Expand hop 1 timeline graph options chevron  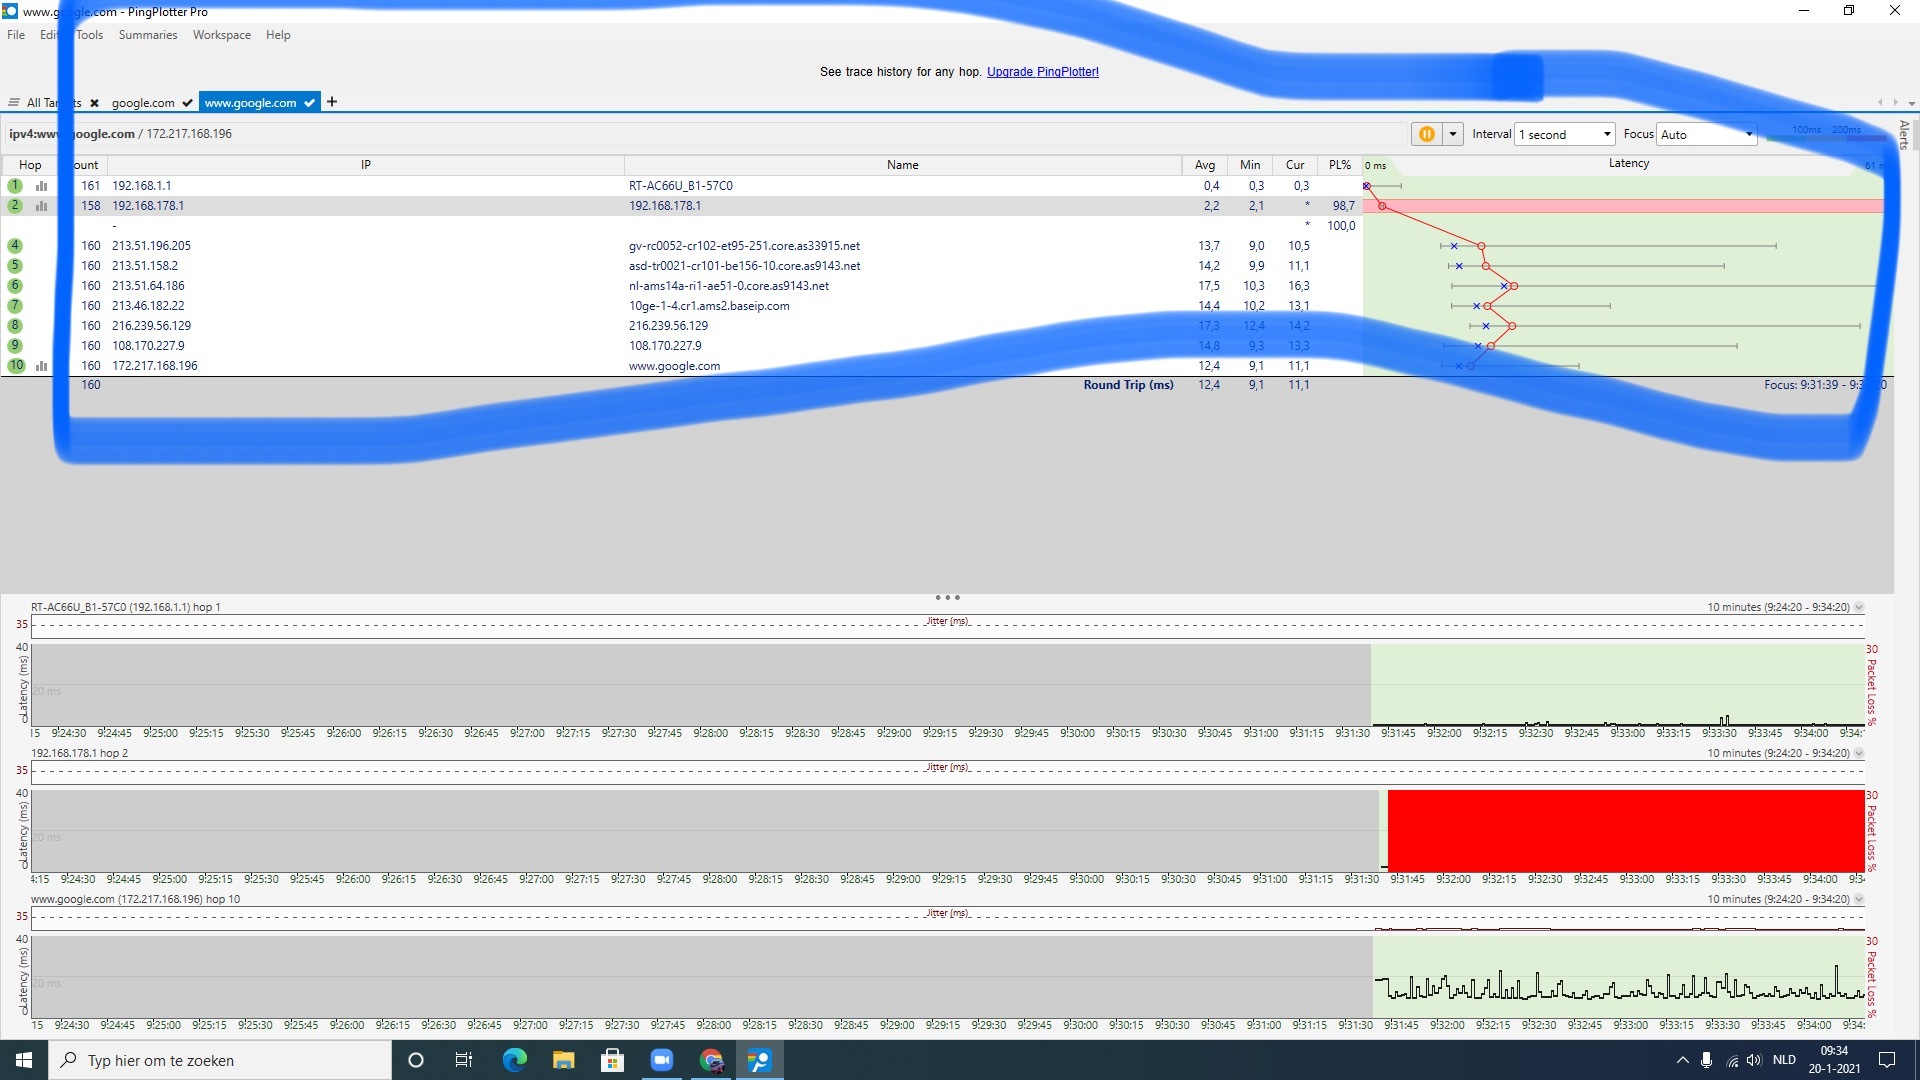[x=1859, y=607]
